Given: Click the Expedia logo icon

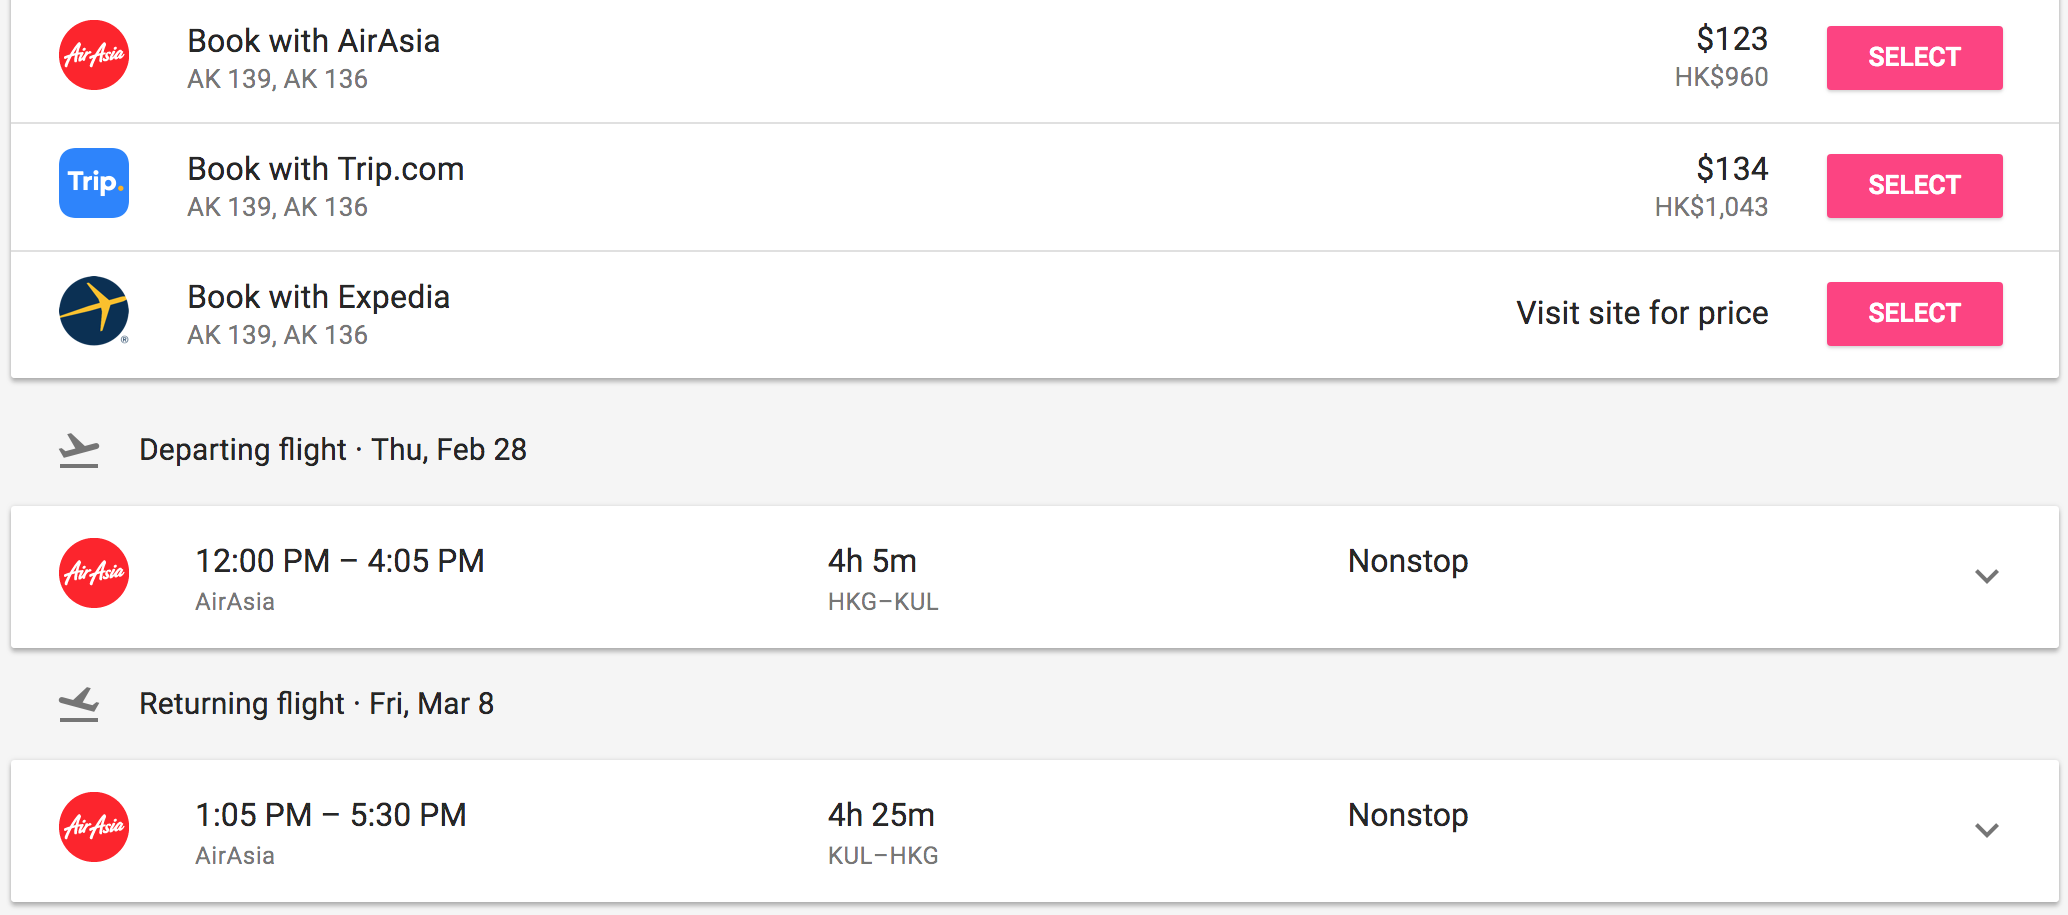Looking at the screenshot, I should [94, 311].
